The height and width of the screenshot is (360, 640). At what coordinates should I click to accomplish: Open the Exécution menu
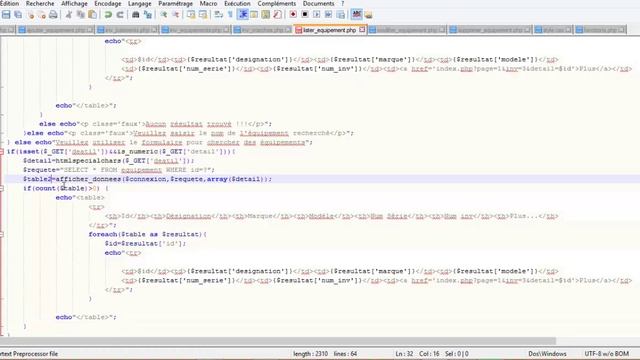click(237, 3)
